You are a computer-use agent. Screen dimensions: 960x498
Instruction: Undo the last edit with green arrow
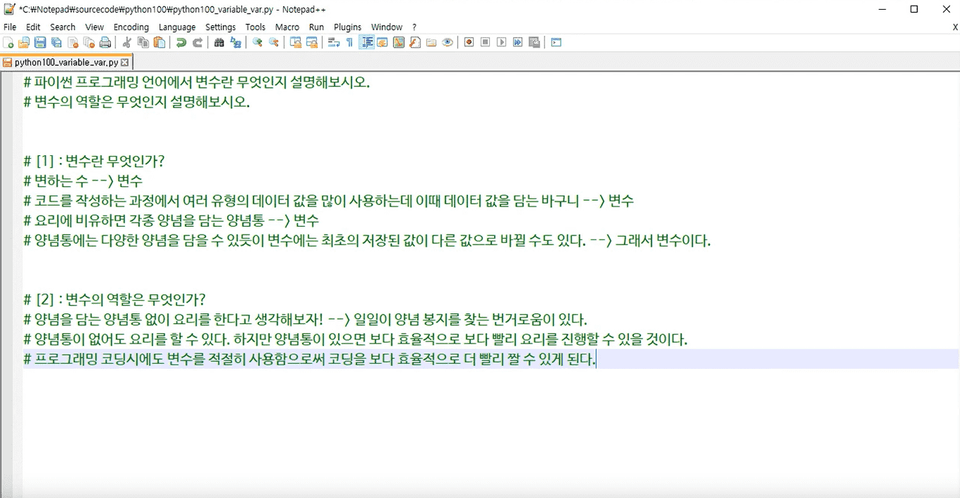coord(181,42)
